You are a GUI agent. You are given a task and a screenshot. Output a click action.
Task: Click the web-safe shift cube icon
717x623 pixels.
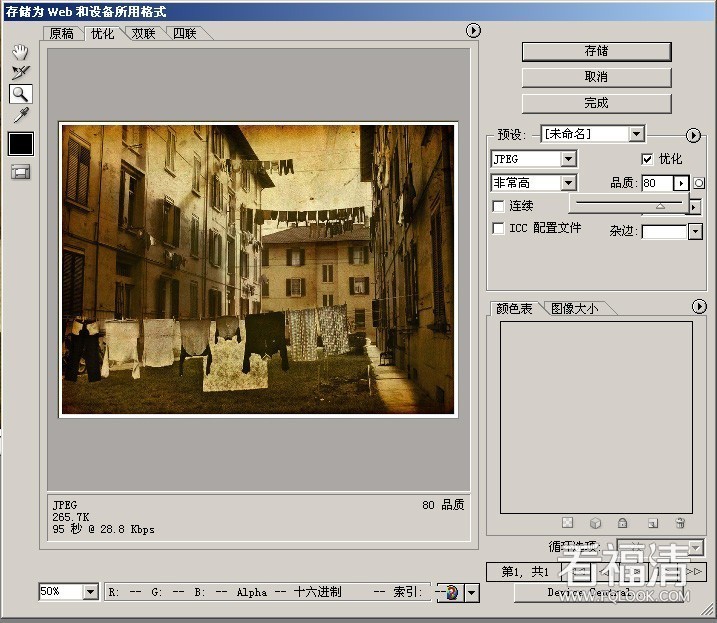coord(595,523)
